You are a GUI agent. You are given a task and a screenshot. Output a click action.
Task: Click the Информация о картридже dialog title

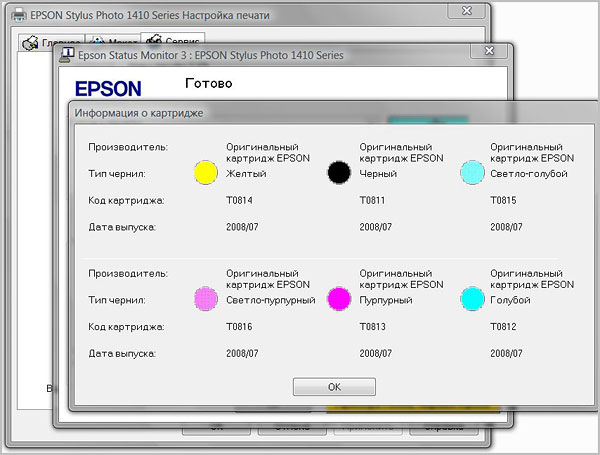[x=139, y=113]
